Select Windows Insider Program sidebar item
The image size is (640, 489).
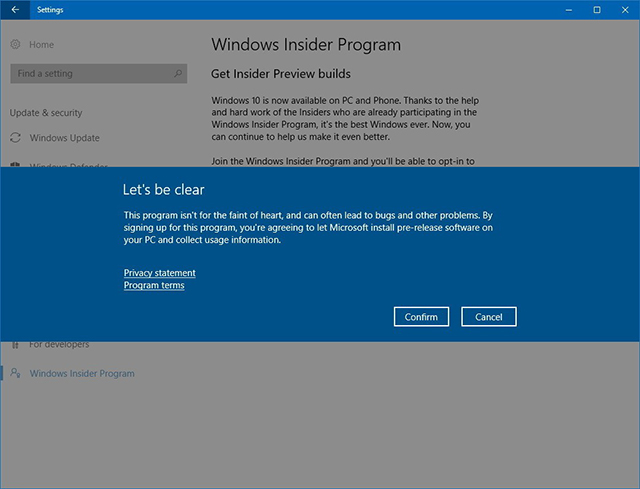(81, 374)
